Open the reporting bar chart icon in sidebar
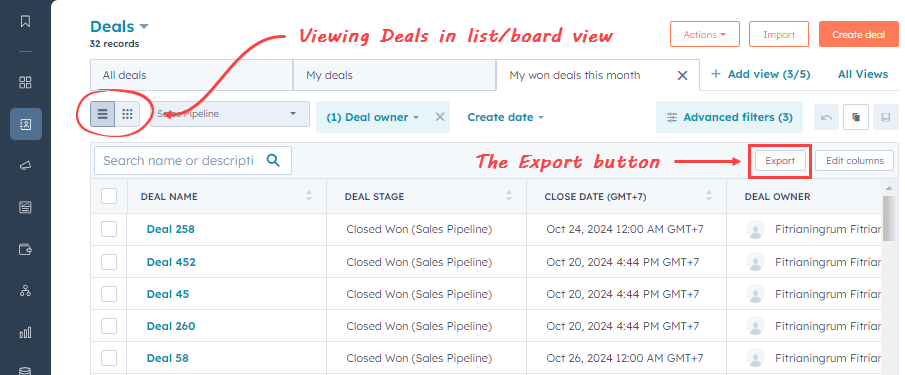This screenshot has width=905, height=375. (x=25, y=333)
